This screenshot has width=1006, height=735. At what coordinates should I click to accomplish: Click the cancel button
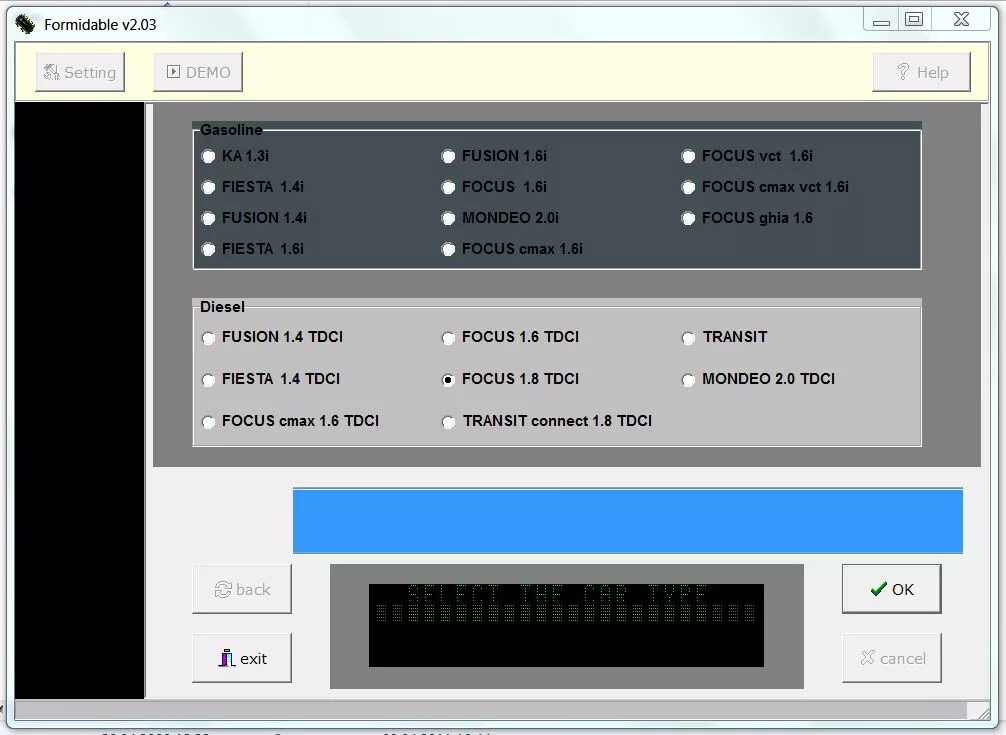(x=892, y=659)
